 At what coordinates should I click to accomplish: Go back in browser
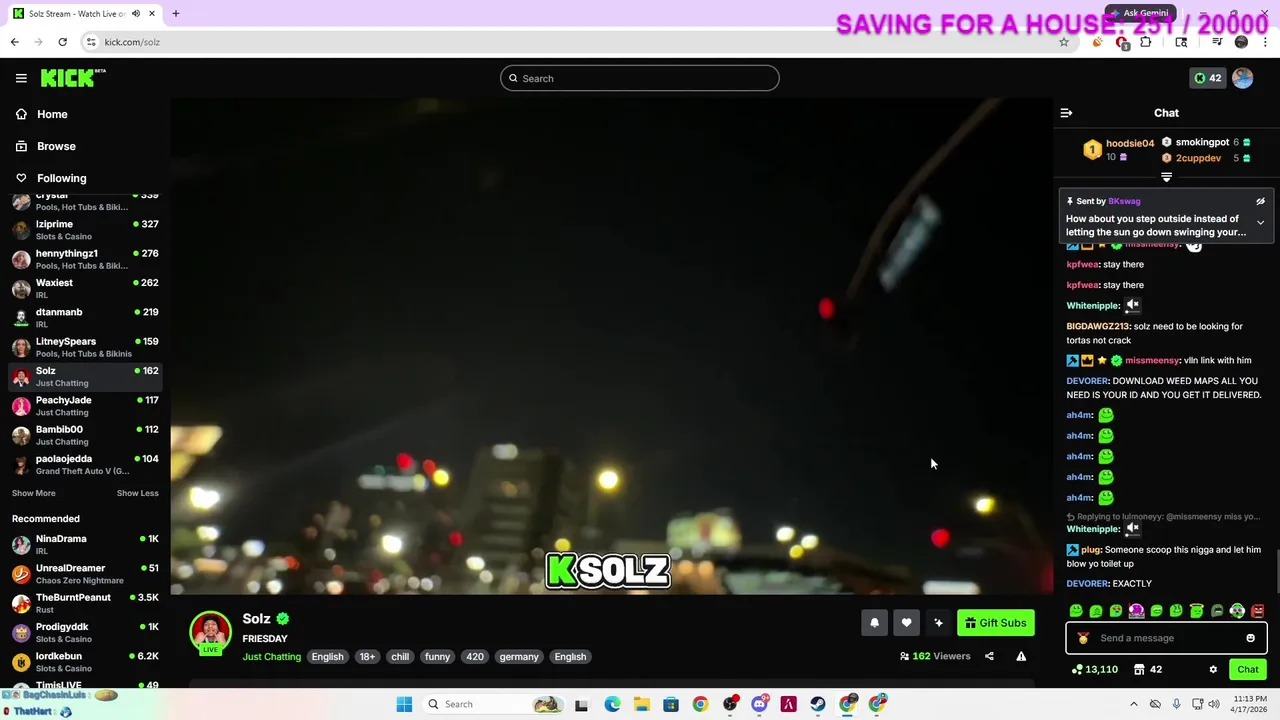pyautogui.click(x=14, y=42)
